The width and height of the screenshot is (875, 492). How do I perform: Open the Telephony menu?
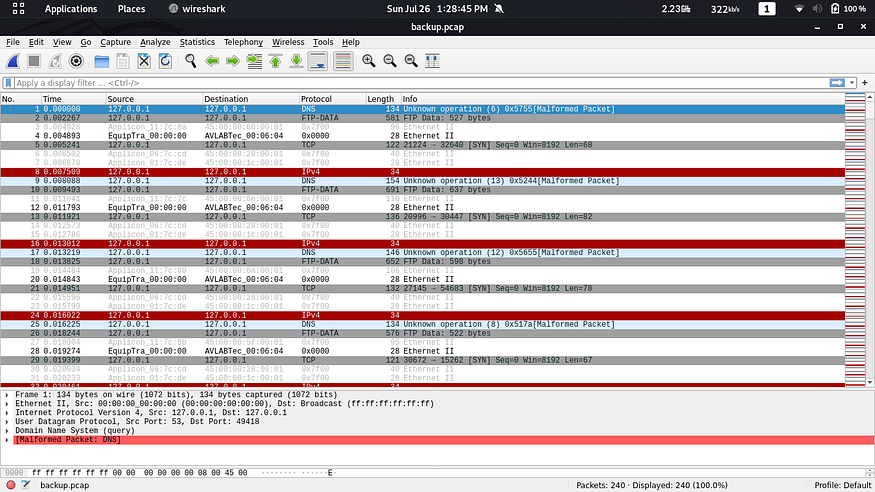pos(243,42)
